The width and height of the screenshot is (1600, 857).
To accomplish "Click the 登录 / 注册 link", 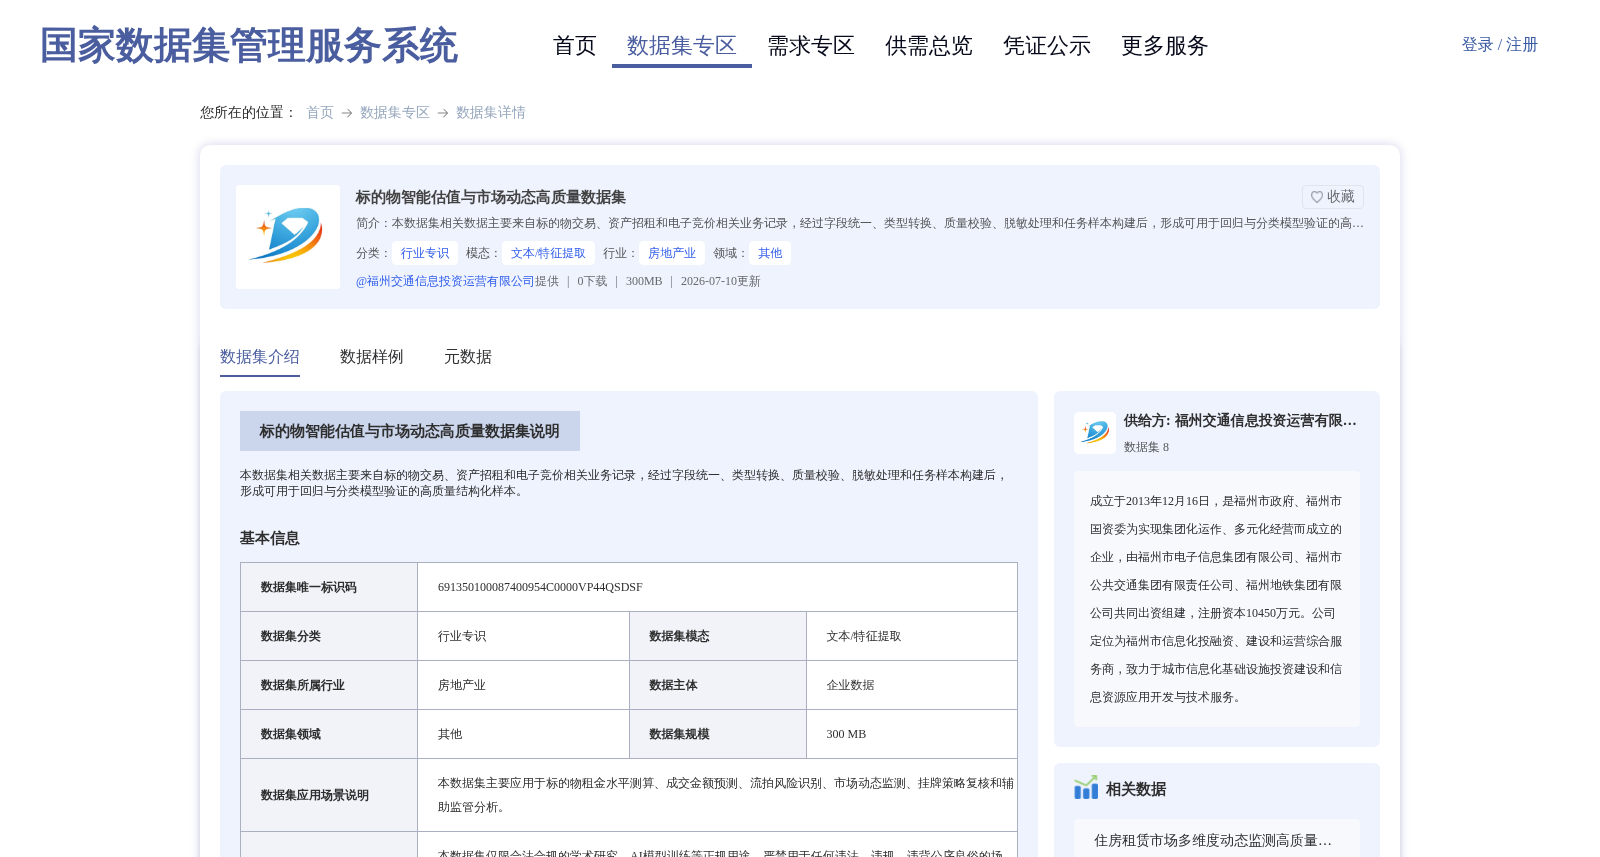I will [1500, 45].
